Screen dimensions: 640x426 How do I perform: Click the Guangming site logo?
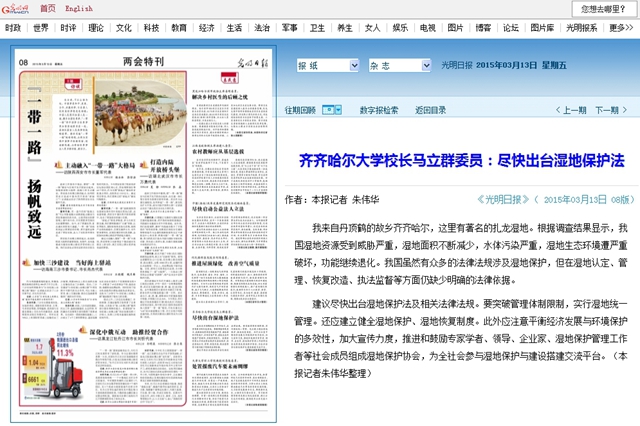click(x=17, y=8)
